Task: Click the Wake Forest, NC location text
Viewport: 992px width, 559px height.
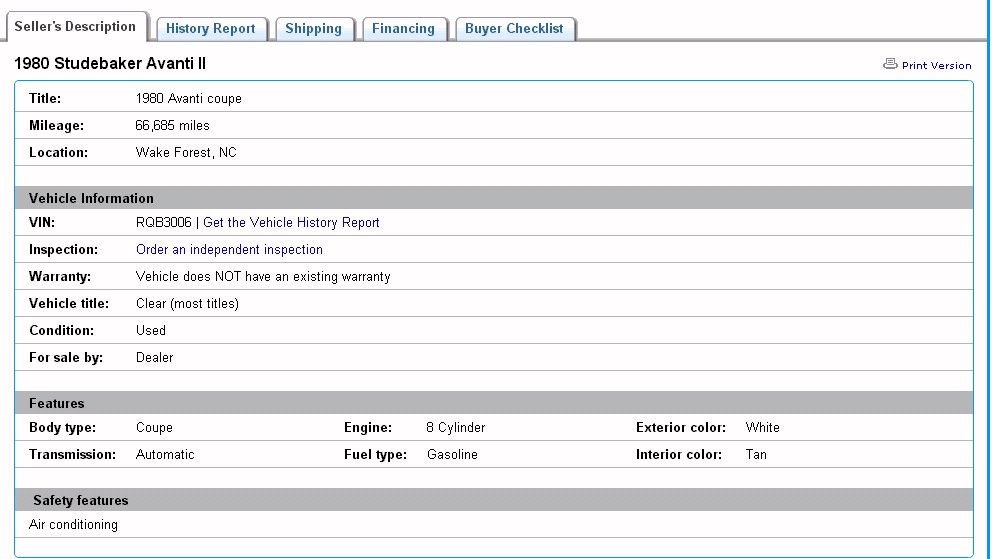Action: click(185, 153)
